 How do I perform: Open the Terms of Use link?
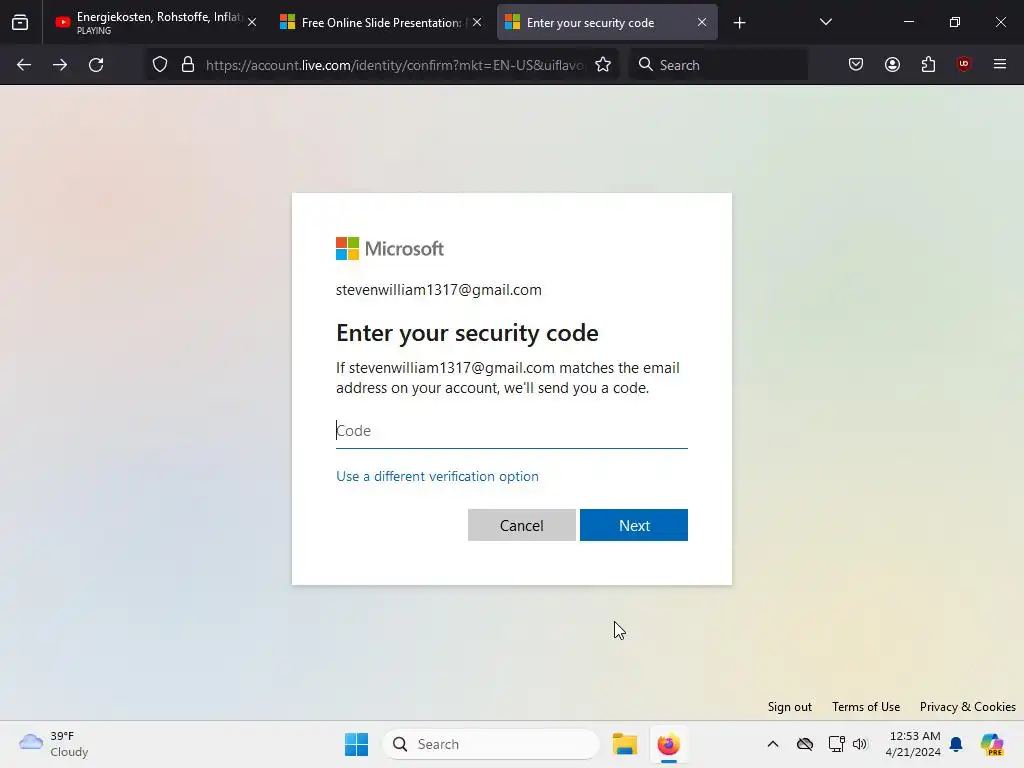(865, 707)
